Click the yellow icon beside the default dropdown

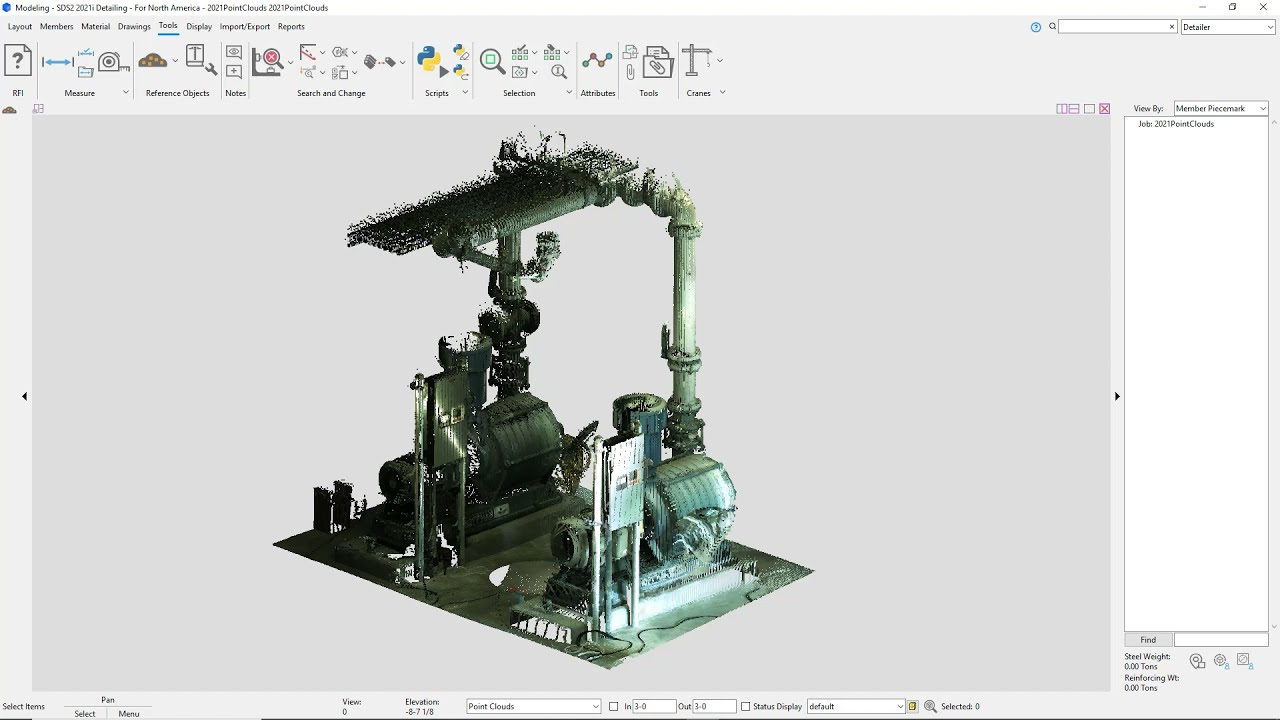coord(912,707)
